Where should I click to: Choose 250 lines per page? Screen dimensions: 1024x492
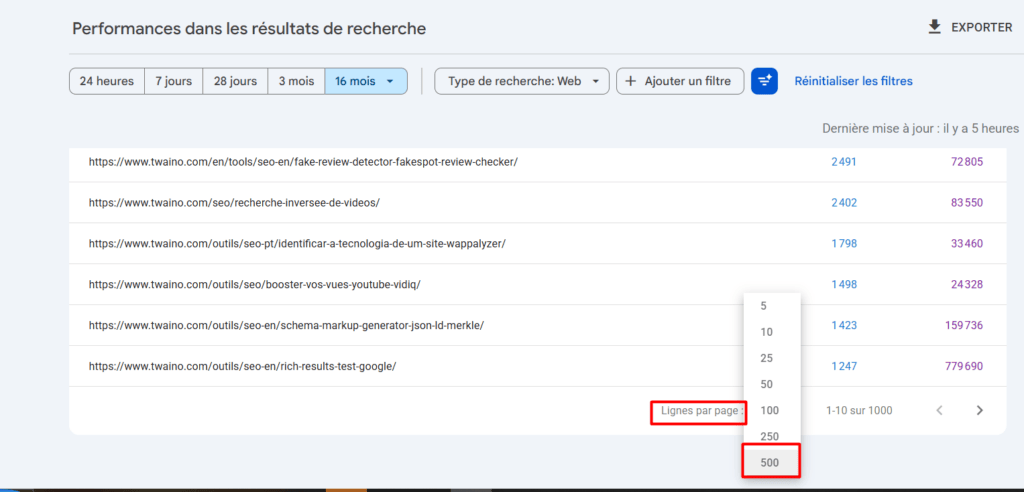(772, 436)
